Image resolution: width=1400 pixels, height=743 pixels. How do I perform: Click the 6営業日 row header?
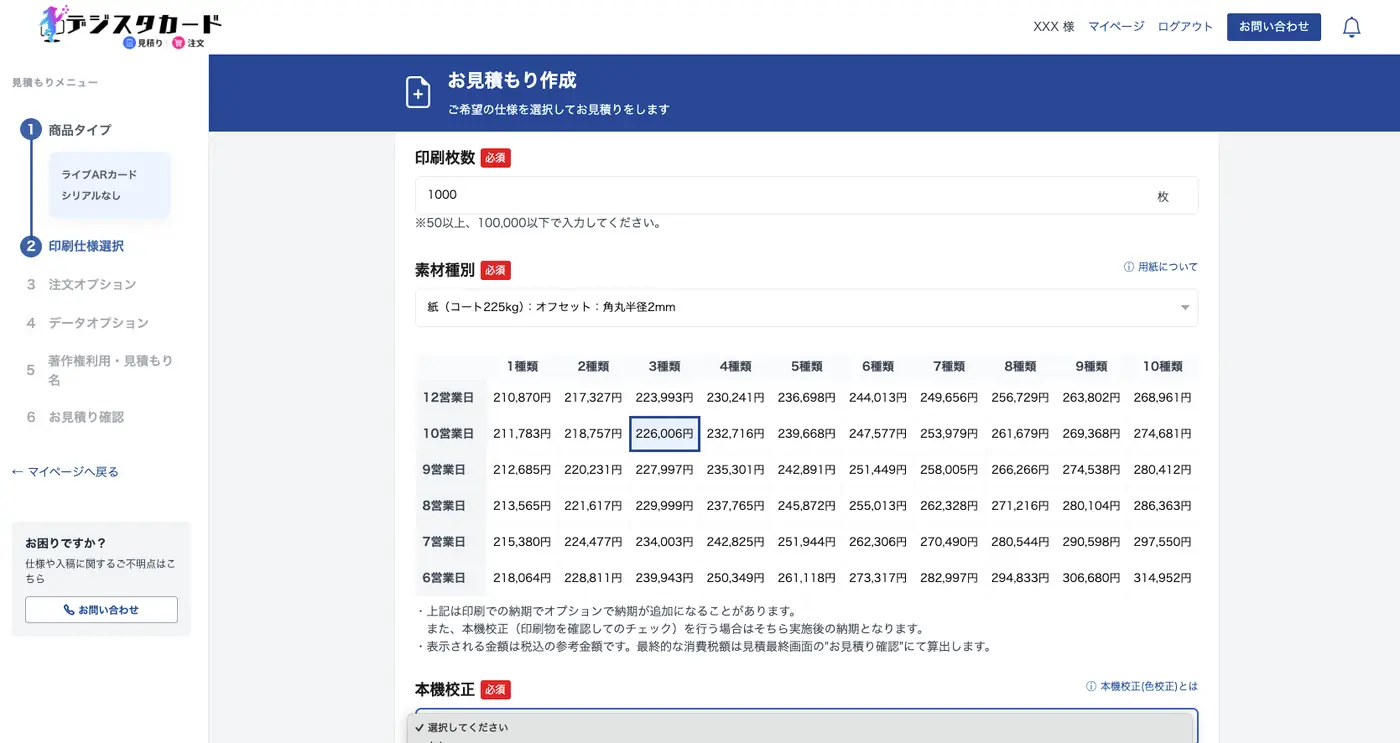click(x=449, y=578)
